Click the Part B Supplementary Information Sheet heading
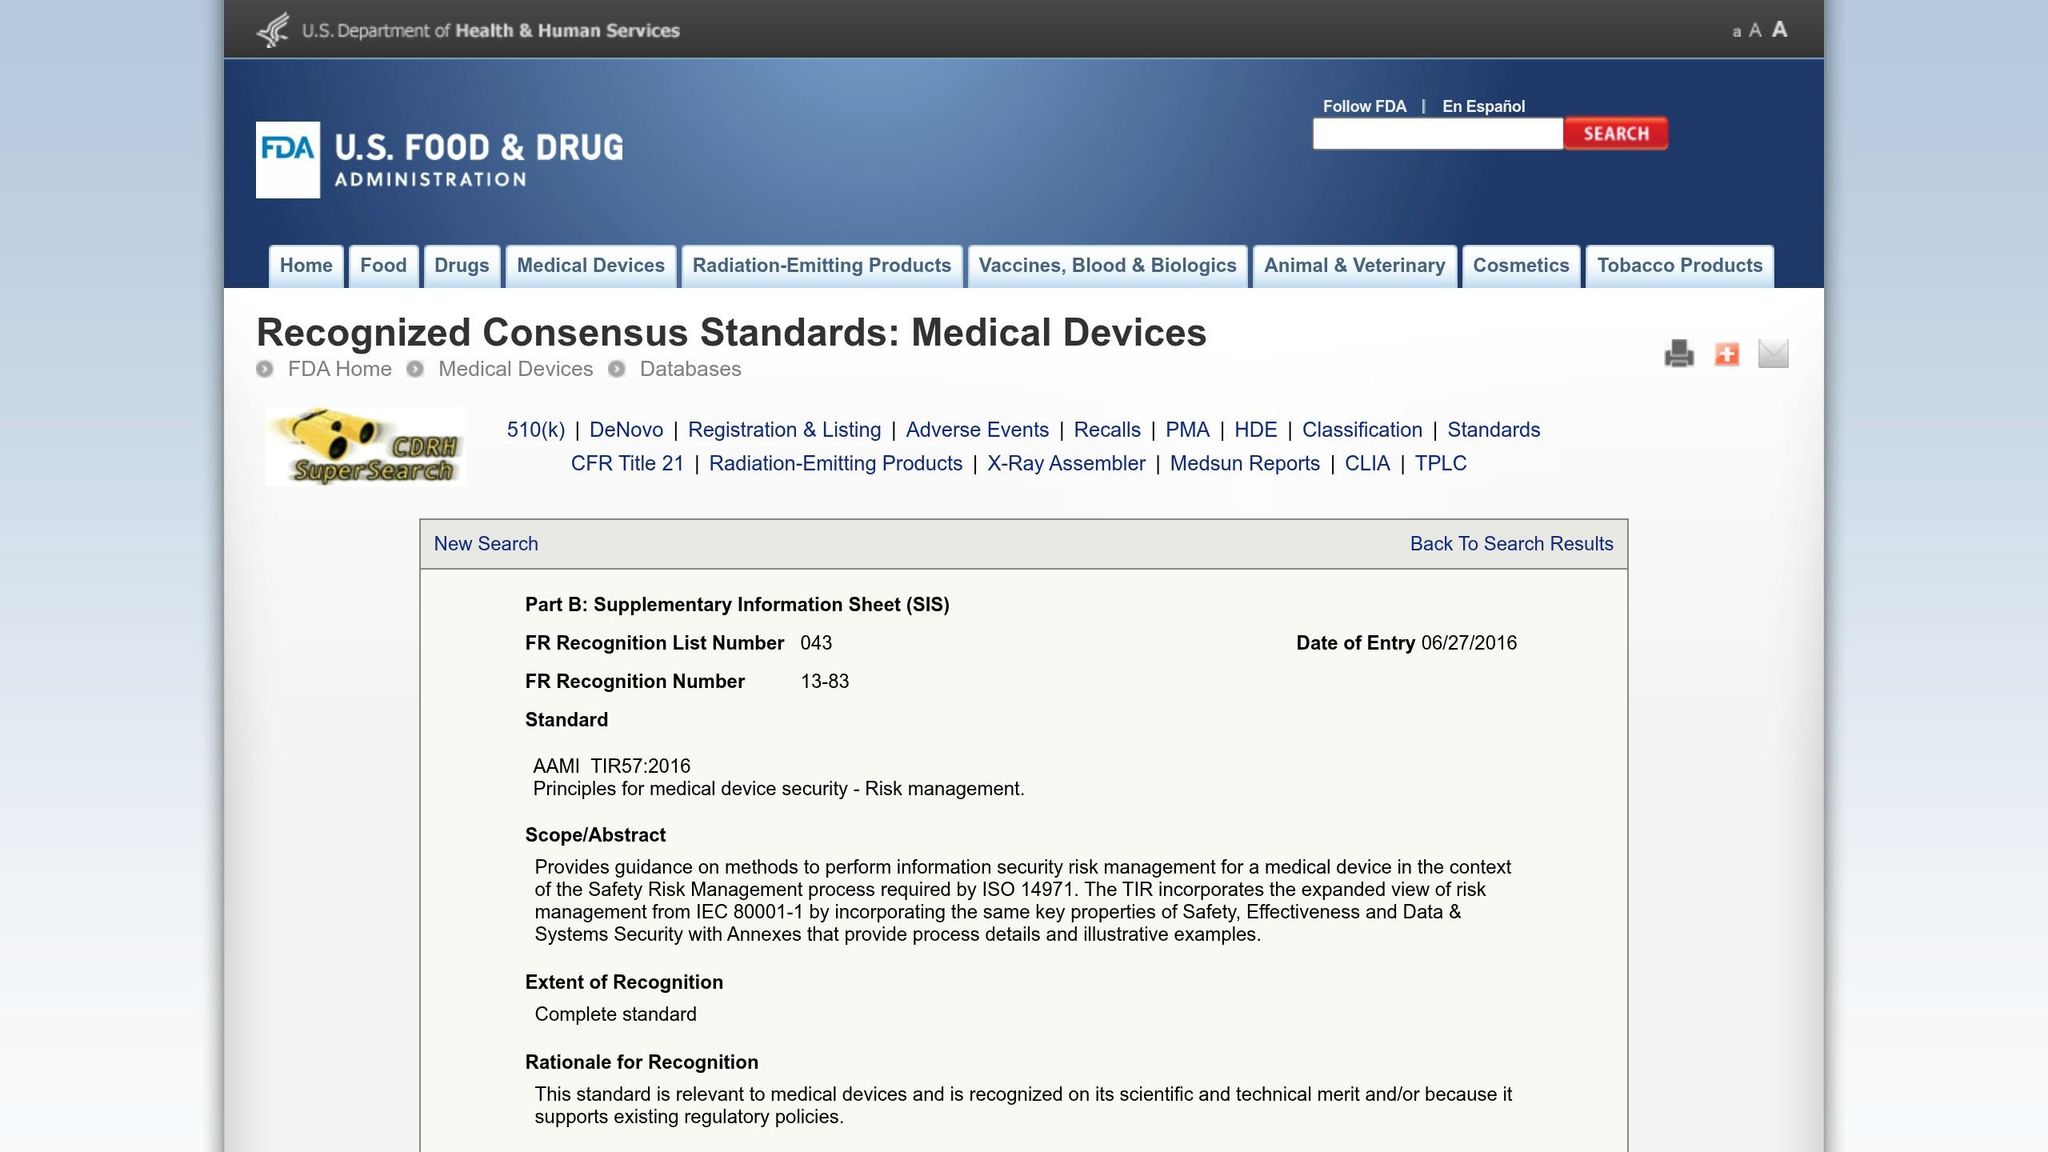Viewport: 2048px width, 1152px height. click(737, 605)
